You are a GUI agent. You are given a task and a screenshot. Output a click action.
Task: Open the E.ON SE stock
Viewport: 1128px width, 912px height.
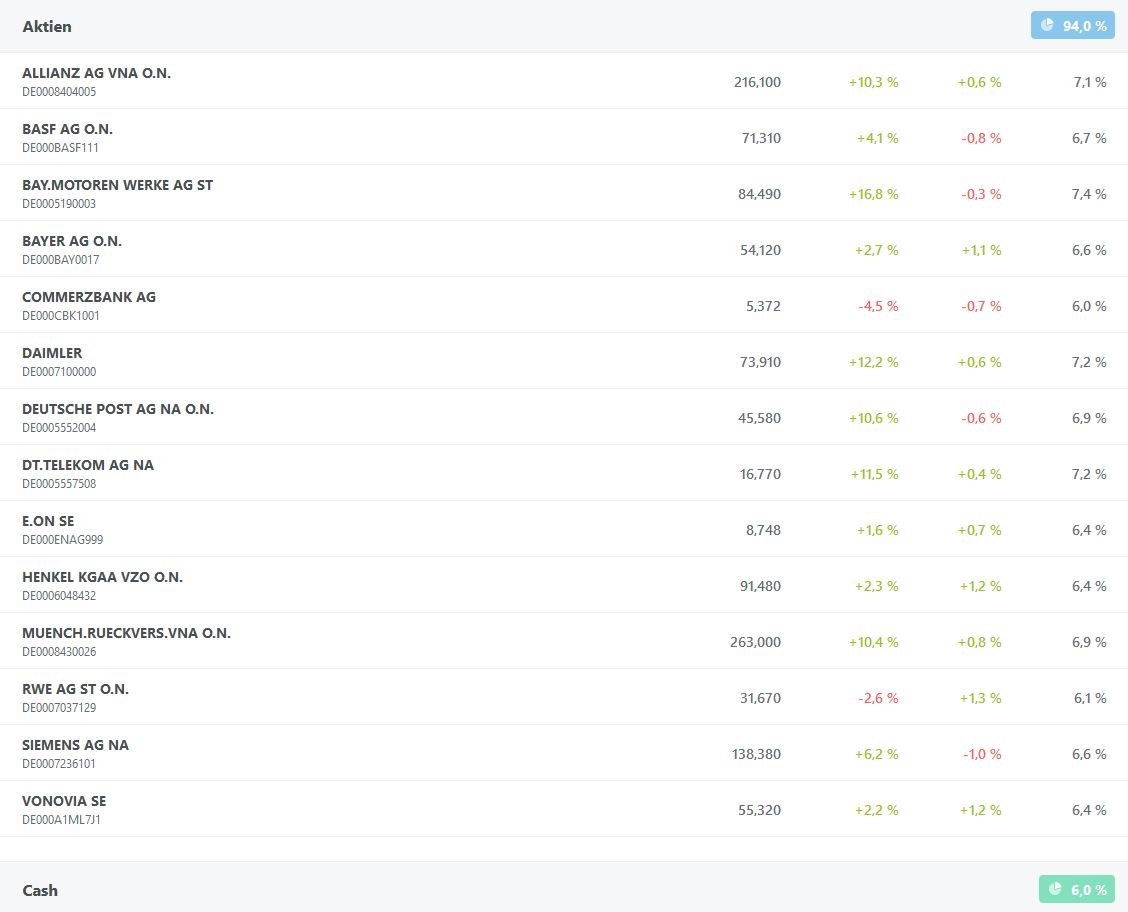pyautogui.click(x=48, y=521)
